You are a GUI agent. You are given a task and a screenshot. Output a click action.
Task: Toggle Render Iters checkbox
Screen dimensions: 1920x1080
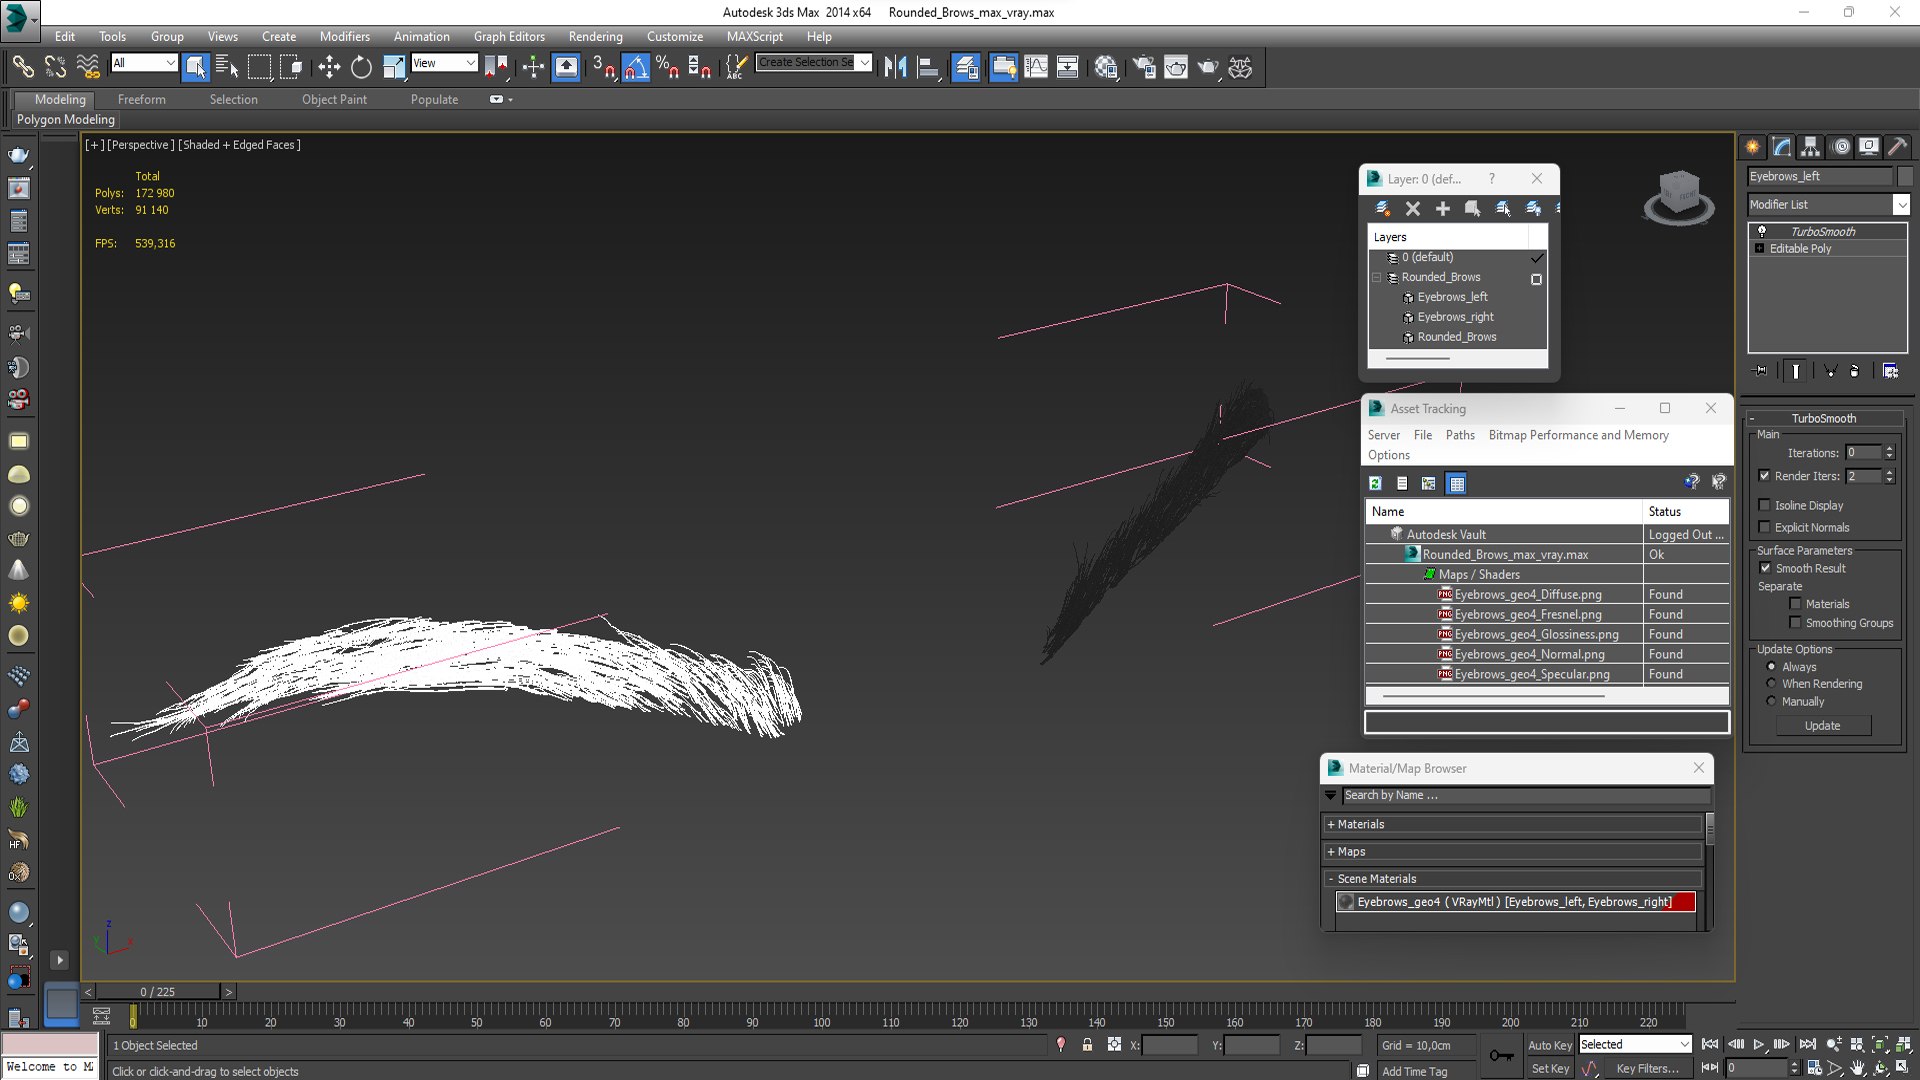(x=1764, y=476)
